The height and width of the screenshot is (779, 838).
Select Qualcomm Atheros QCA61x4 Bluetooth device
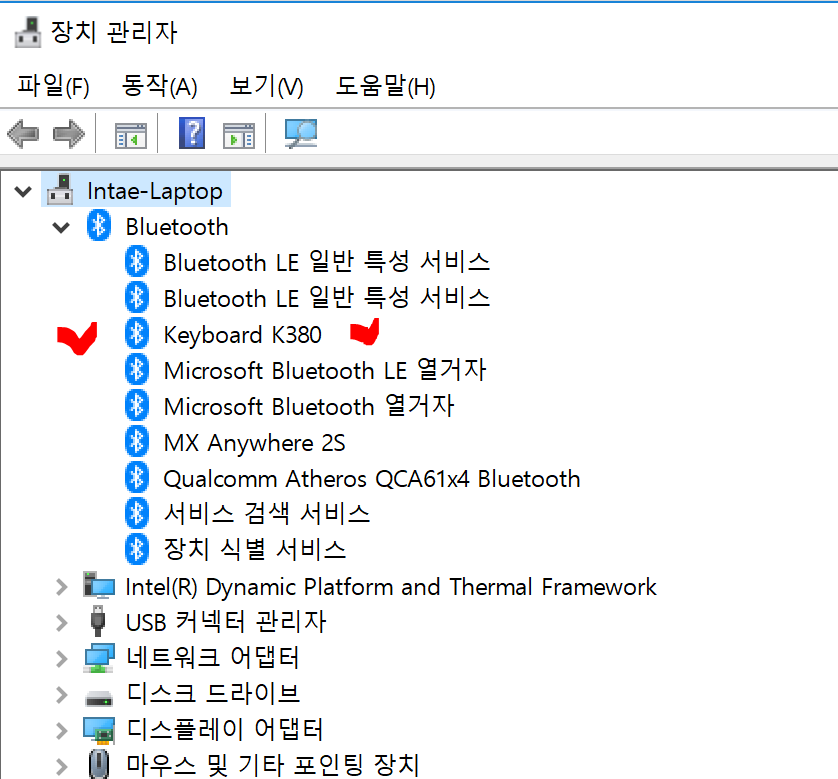(x=372, y=478)
